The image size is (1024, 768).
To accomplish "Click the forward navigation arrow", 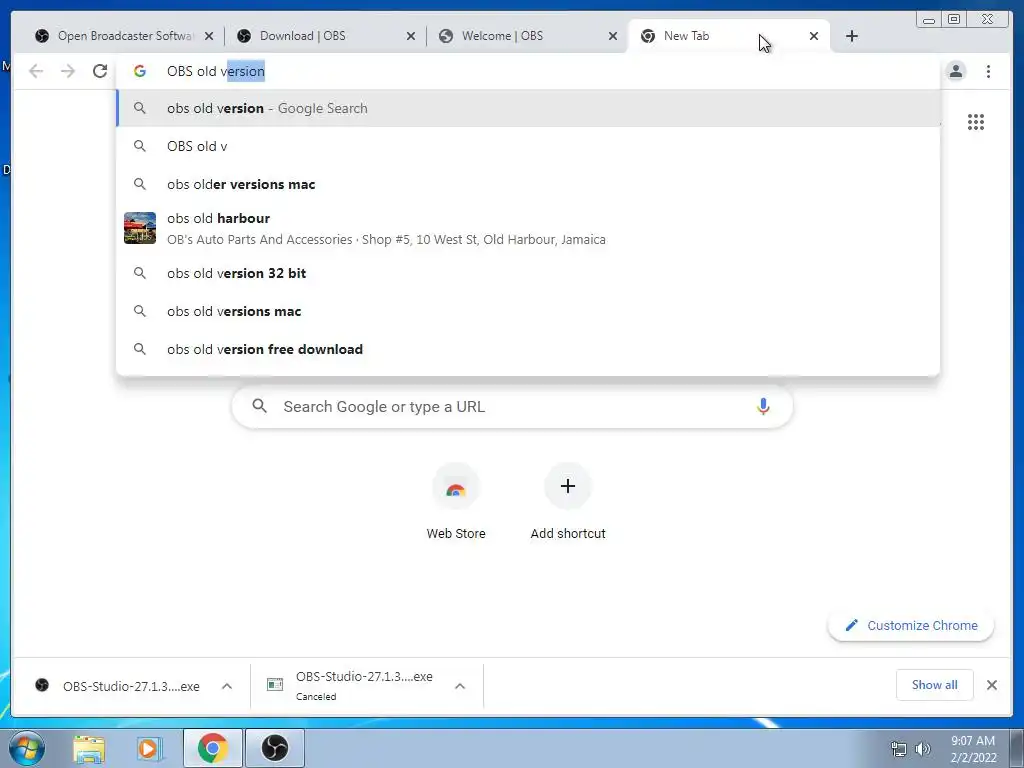I will tap(68, 71).
